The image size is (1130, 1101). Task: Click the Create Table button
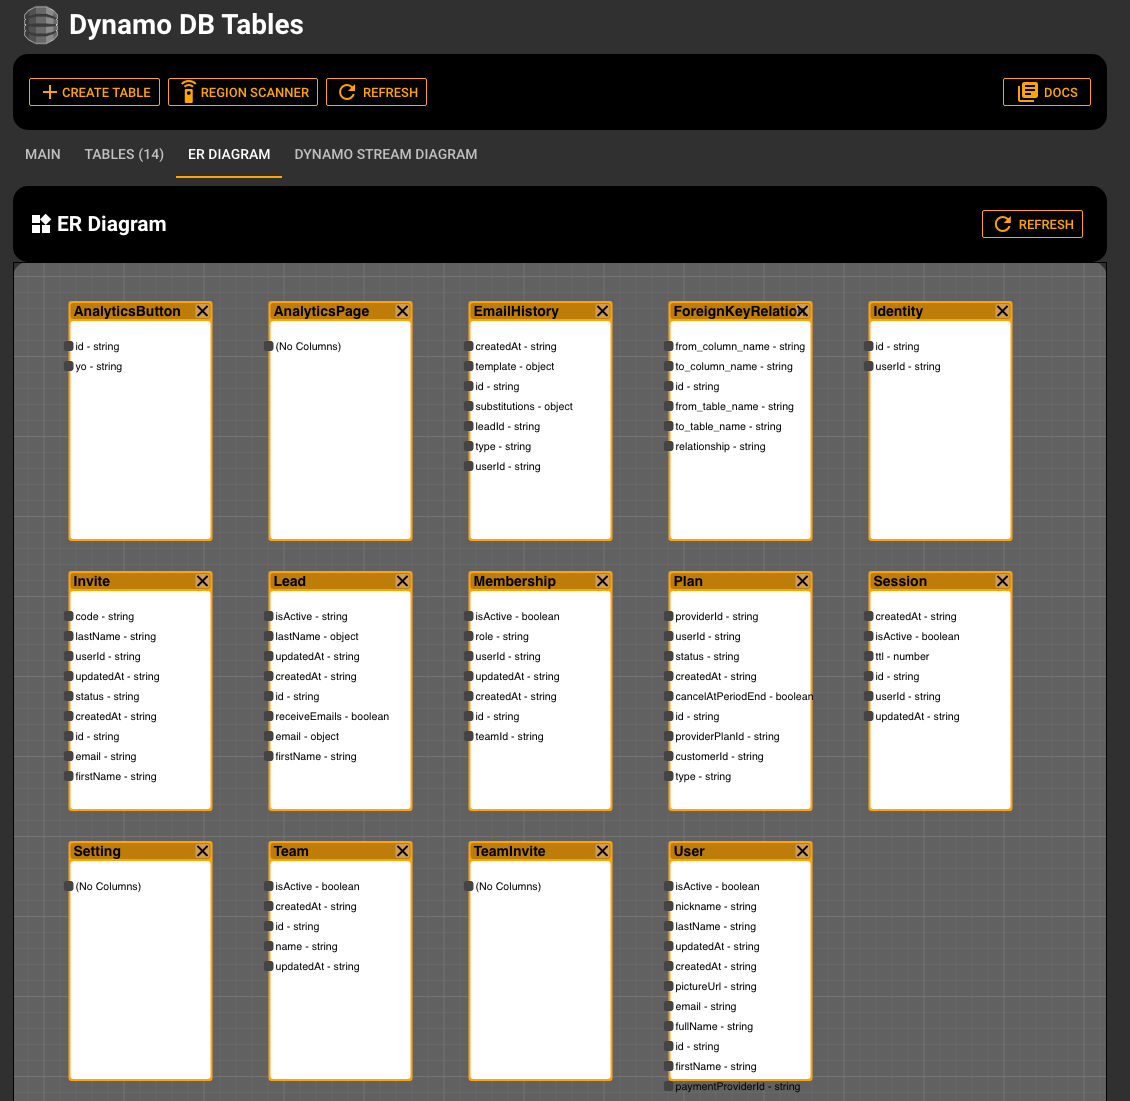click(x=94, y=92)
